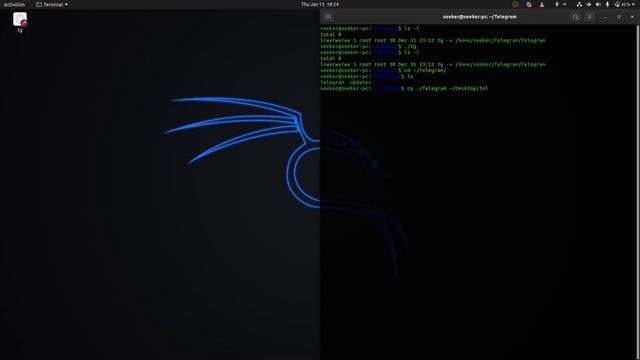Click the network connections icon in the top bar
Image resolution: width=640 pixels, height=360 pixels.
pos(579,4)
